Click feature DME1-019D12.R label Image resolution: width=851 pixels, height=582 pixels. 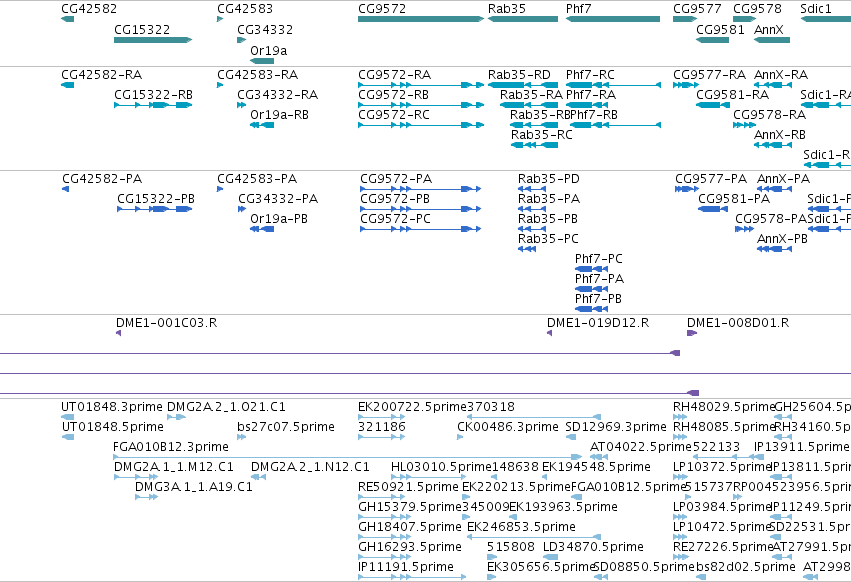(x=598, y=323)
